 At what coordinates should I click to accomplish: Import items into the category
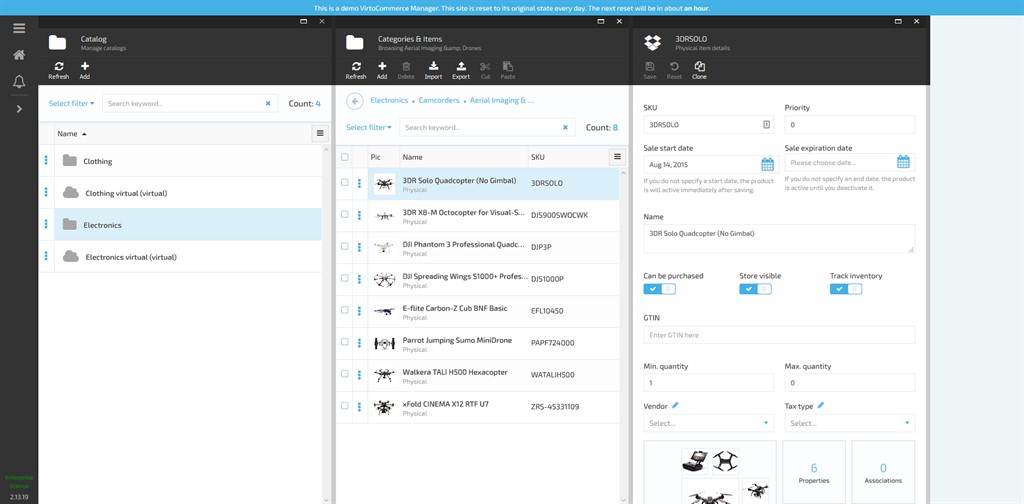(433, 71)
